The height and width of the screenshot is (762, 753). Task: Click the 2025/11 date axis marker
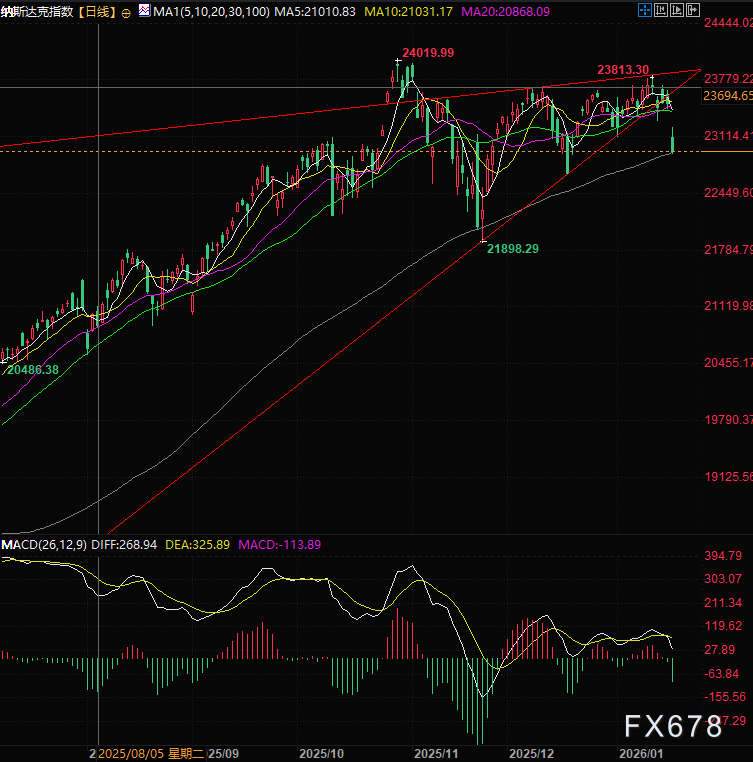(x=435, y=751)
